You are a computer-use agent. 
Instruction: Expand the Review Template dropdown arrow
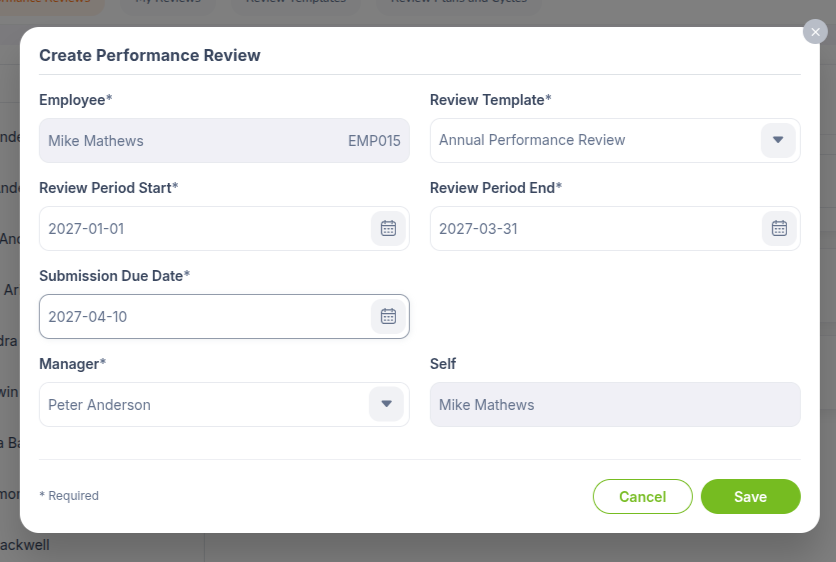point(778,140)
